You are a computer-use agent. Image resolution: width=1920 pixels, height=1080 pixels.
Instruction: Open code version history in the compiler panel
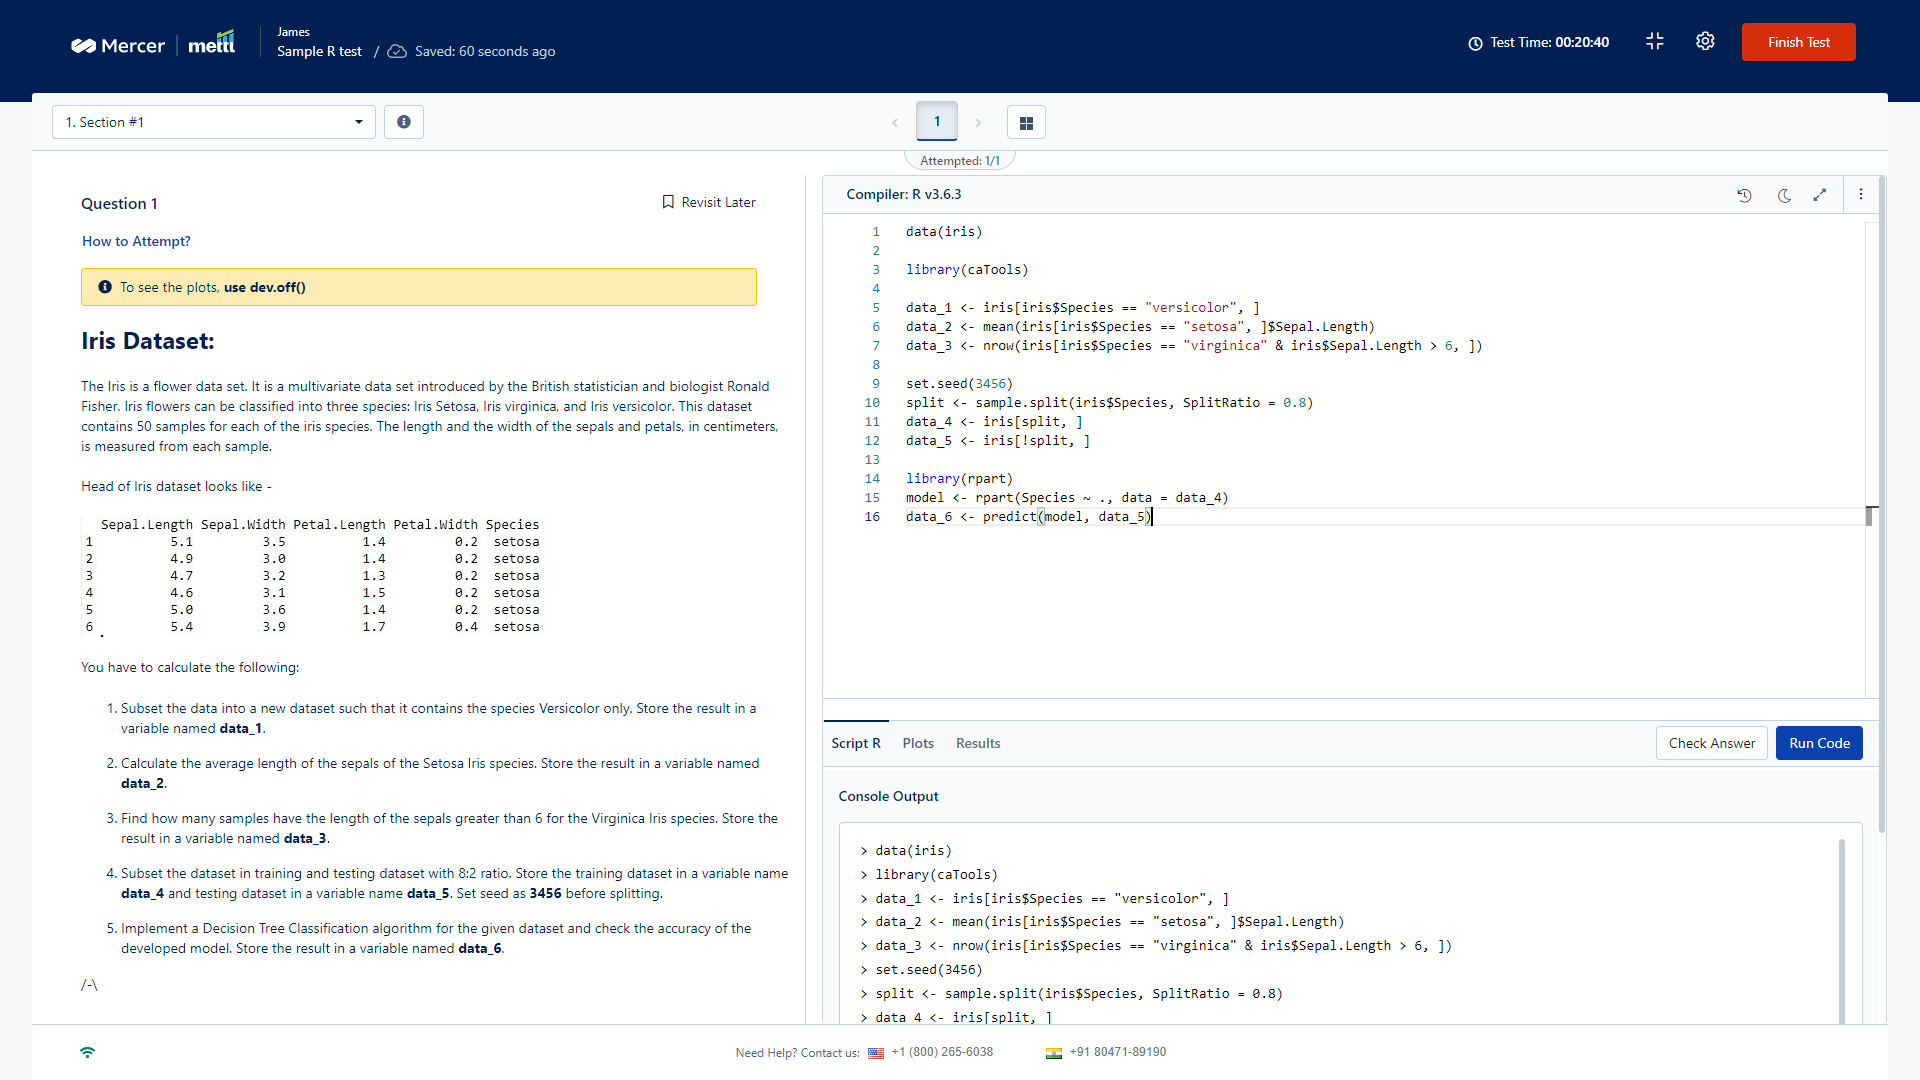[1744, 195]
